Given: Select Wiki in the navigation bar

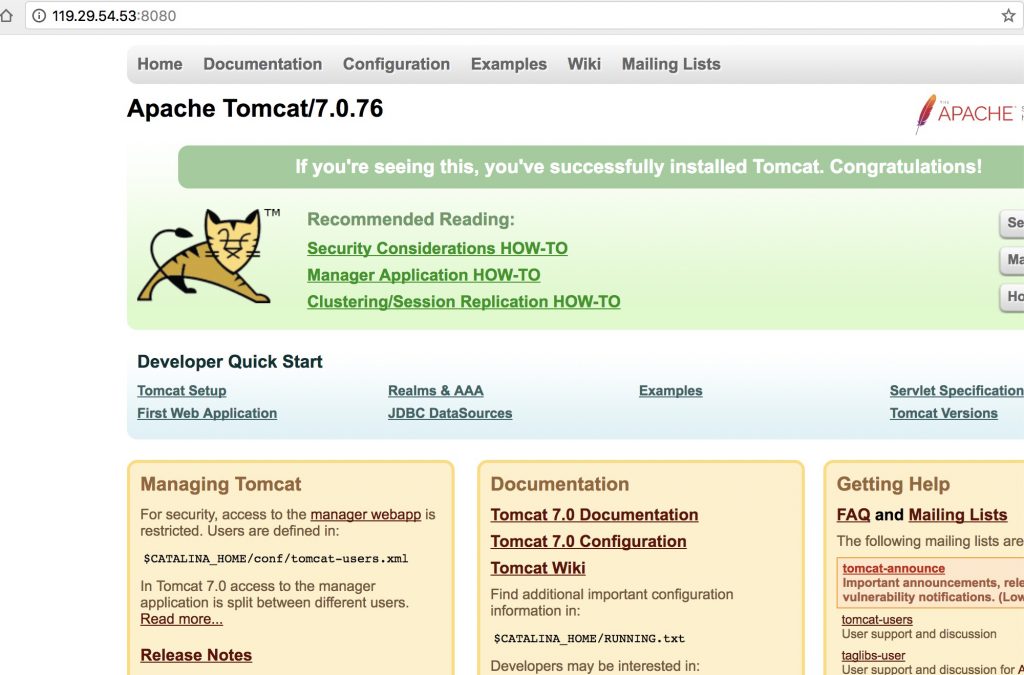Looking at the screenshot, I should click(584, 64).
